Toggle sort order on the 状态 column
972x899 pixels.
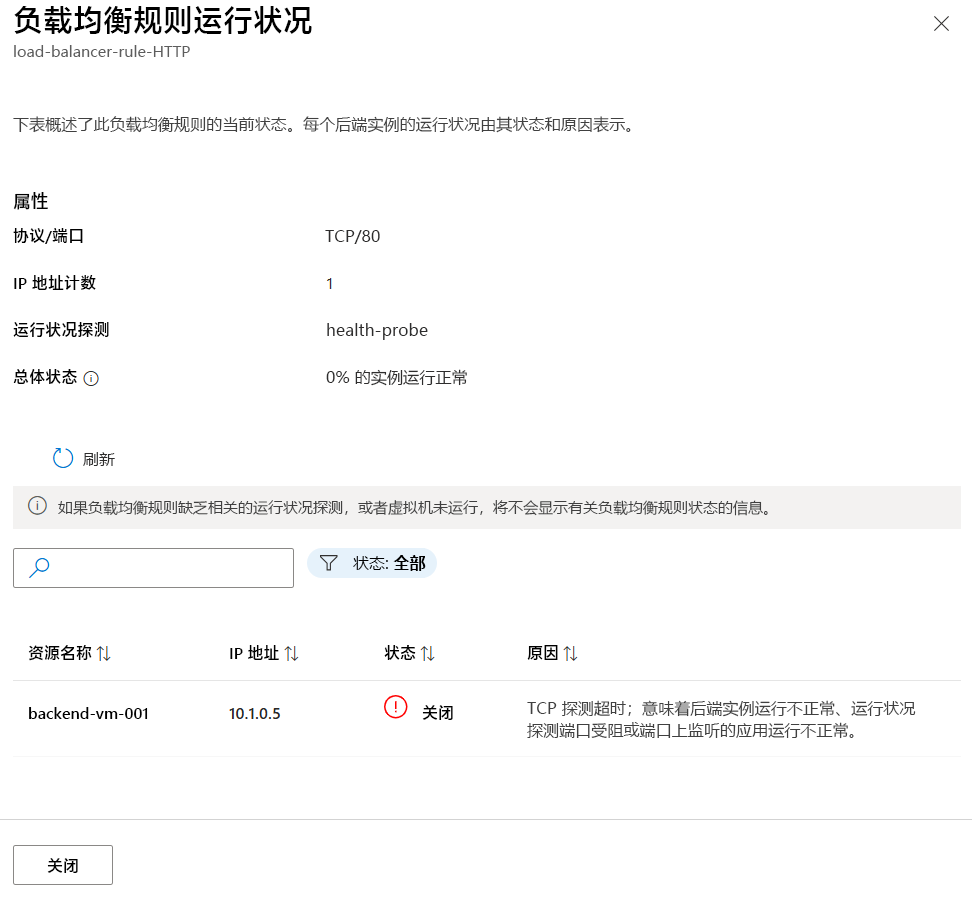pyautogui.click(x=430, y=652)
